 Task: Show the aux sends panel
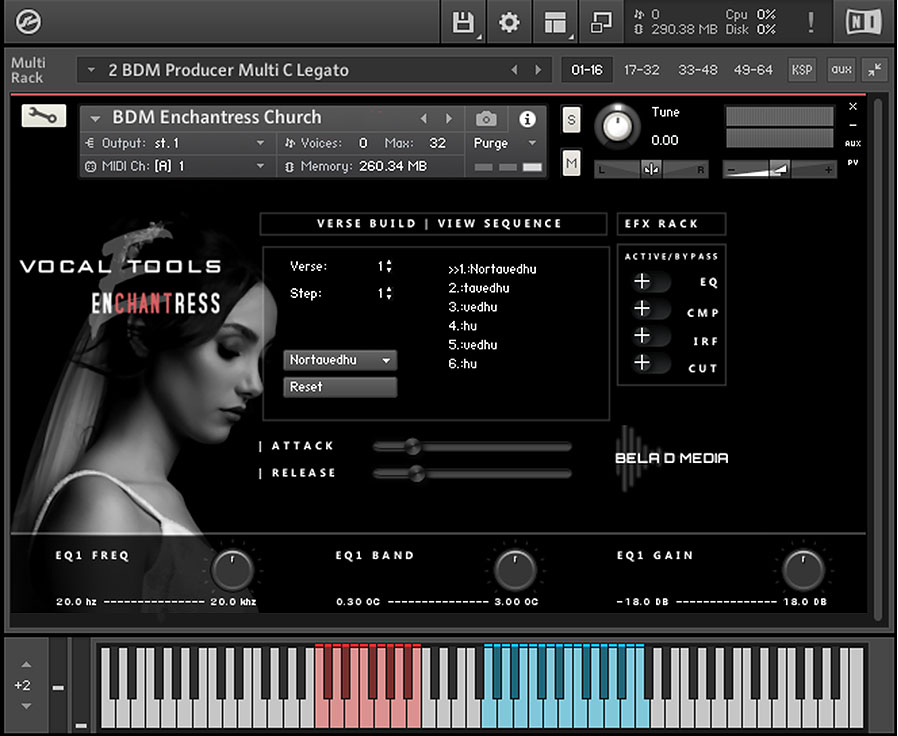pyautogui.click(x=841, y=70)
